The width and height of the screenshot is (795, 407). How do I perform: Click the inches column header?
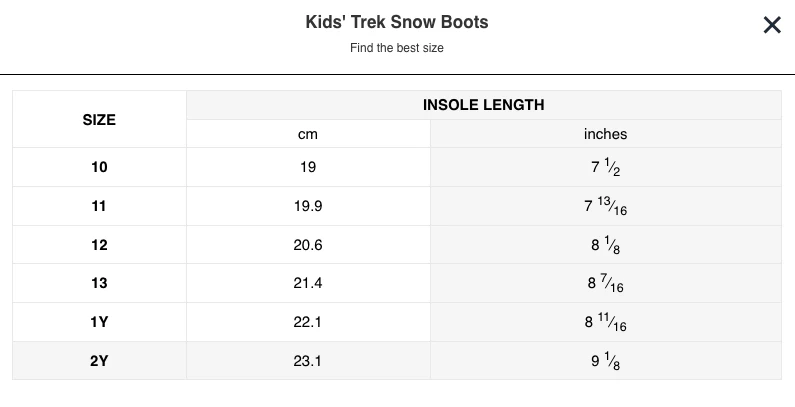click(x=605, y=134)
